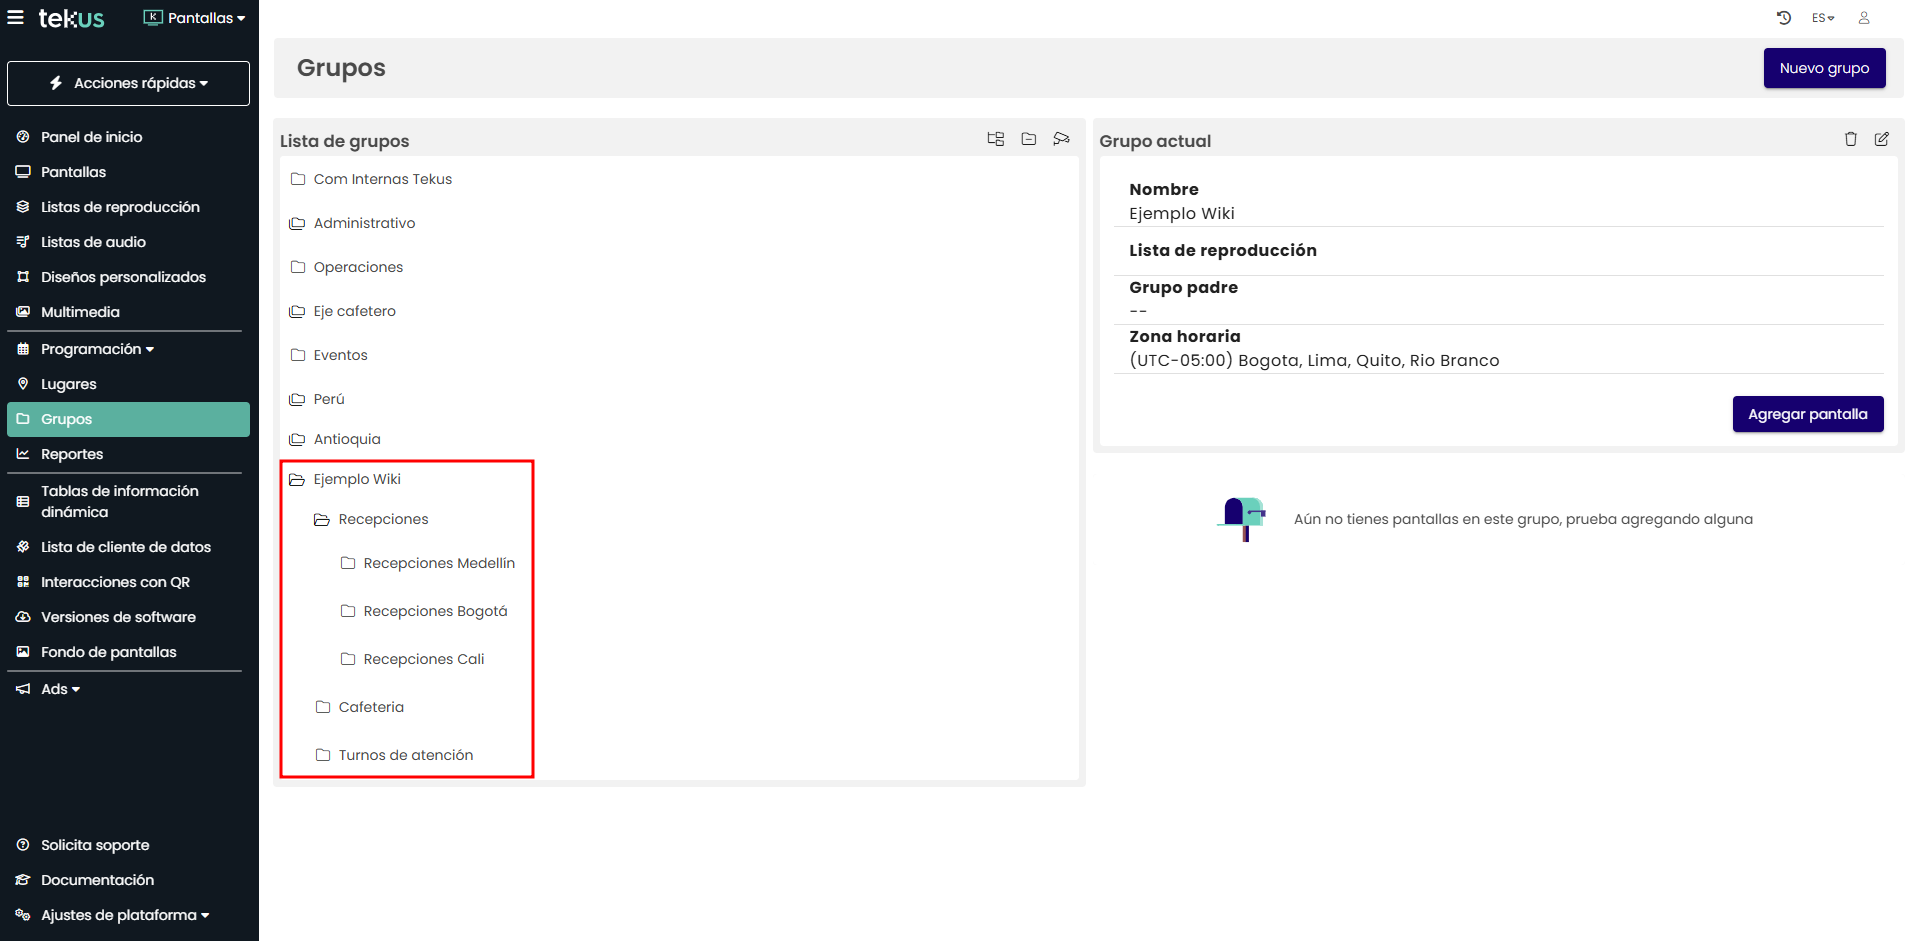The height and width of the screenshot is (941, 1918).
Task: Collapse the Recepciones subgroup folder
Action: [x=322, y=520]
